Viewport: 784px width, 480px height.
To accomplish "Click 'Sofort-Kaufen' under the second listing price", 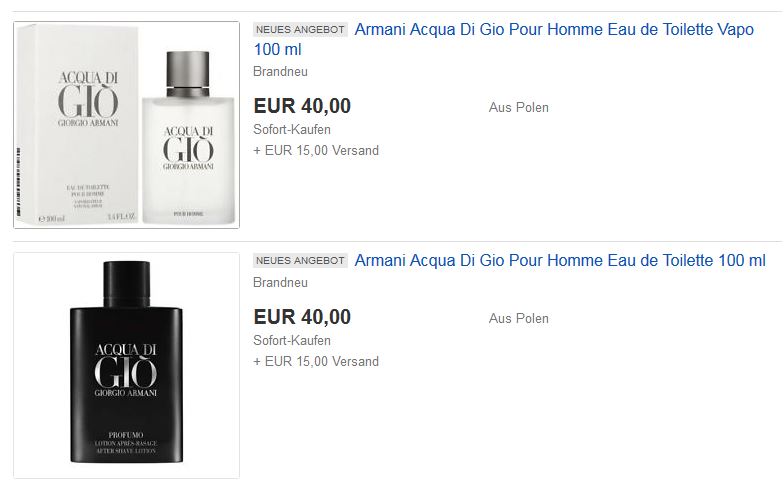I will pos(292,340).
